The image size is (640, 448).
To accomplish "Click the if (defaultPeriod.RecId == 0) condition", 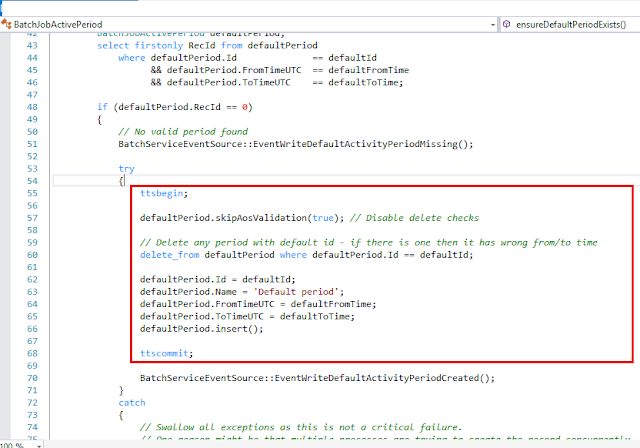I will pyautogui.click(x=175, y=106).
